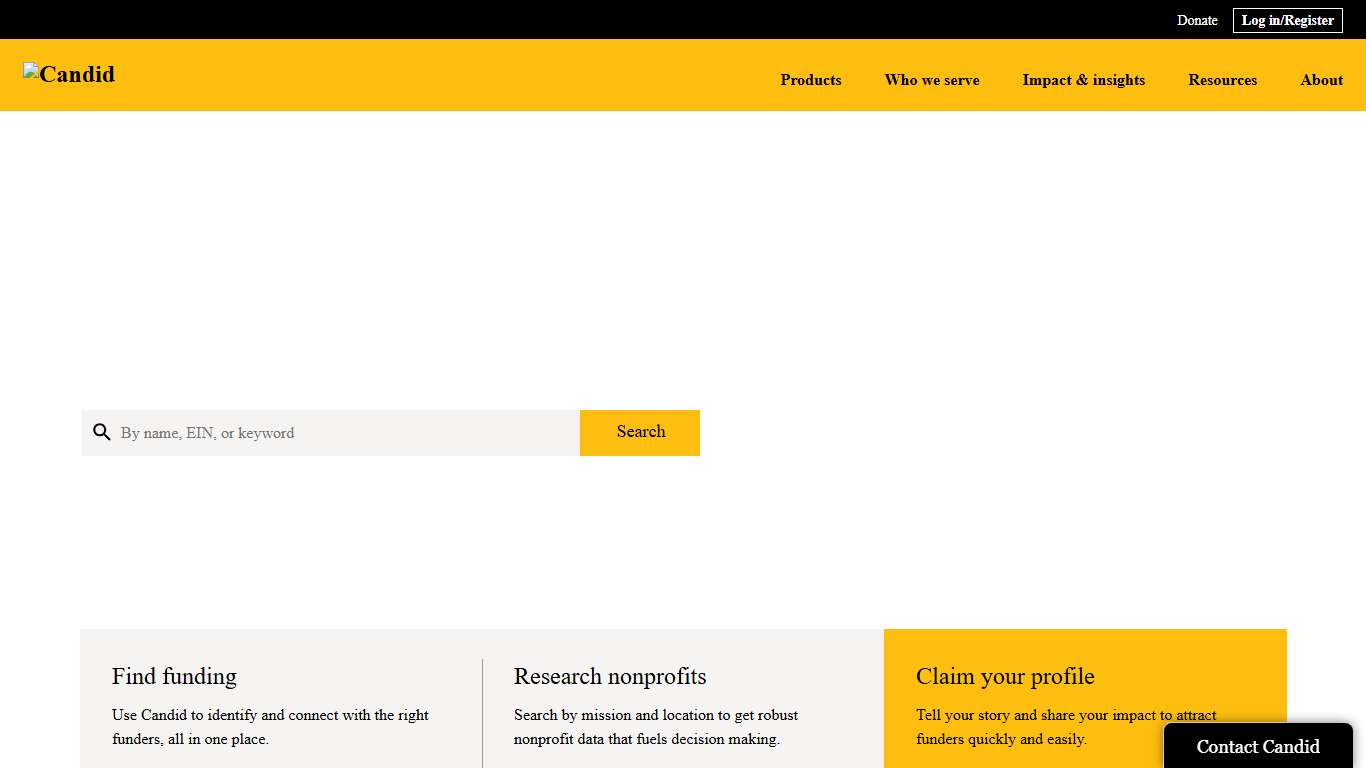Open the Who we serve menu
This screenshot has width=1366, height=768.
pos(931,80)
